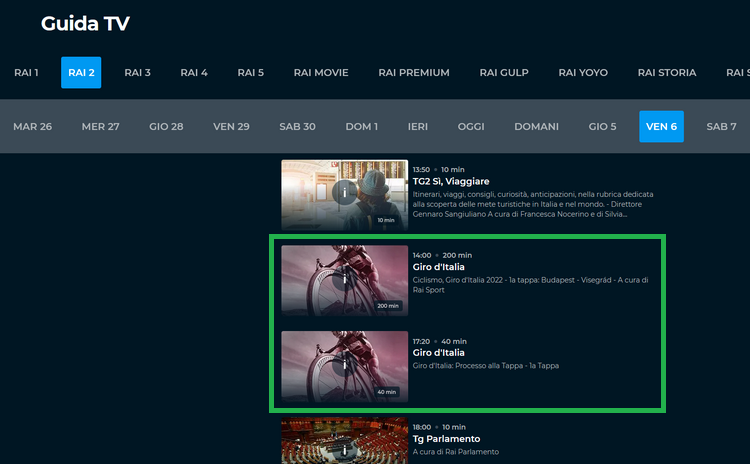
Task: Switch to RAI 4 channel
Action: 194,73
